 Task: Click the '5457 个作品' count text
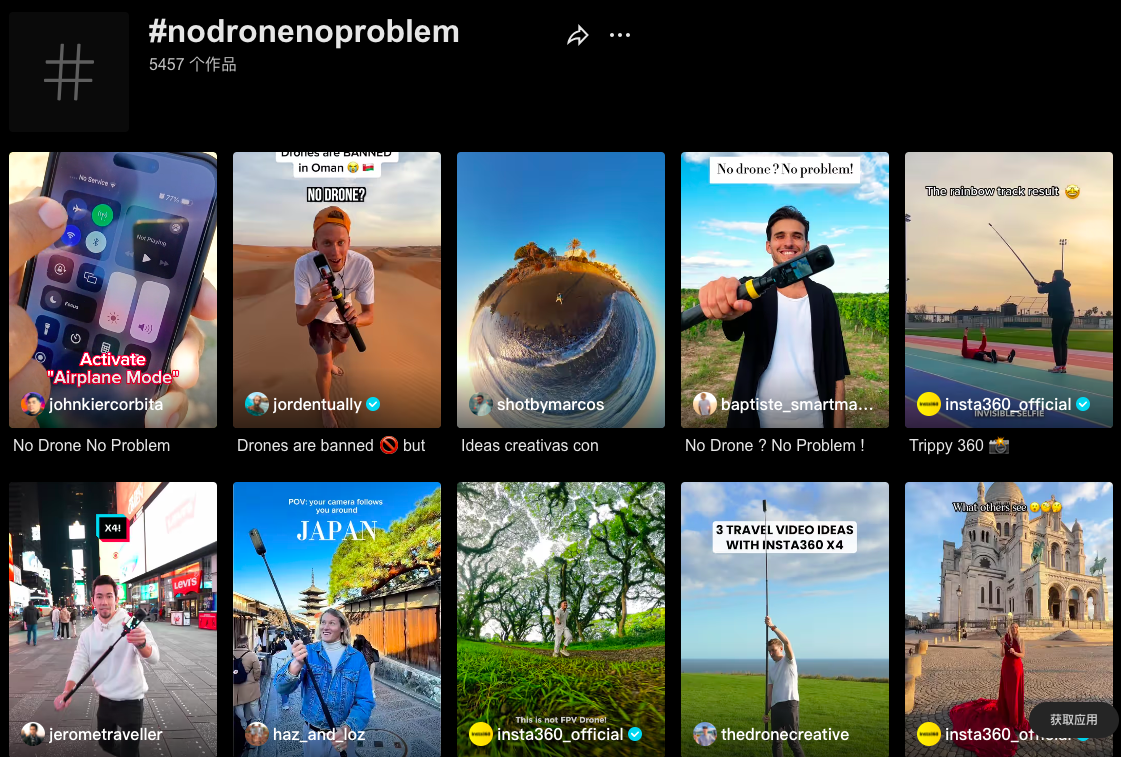(x=192, y=64)
